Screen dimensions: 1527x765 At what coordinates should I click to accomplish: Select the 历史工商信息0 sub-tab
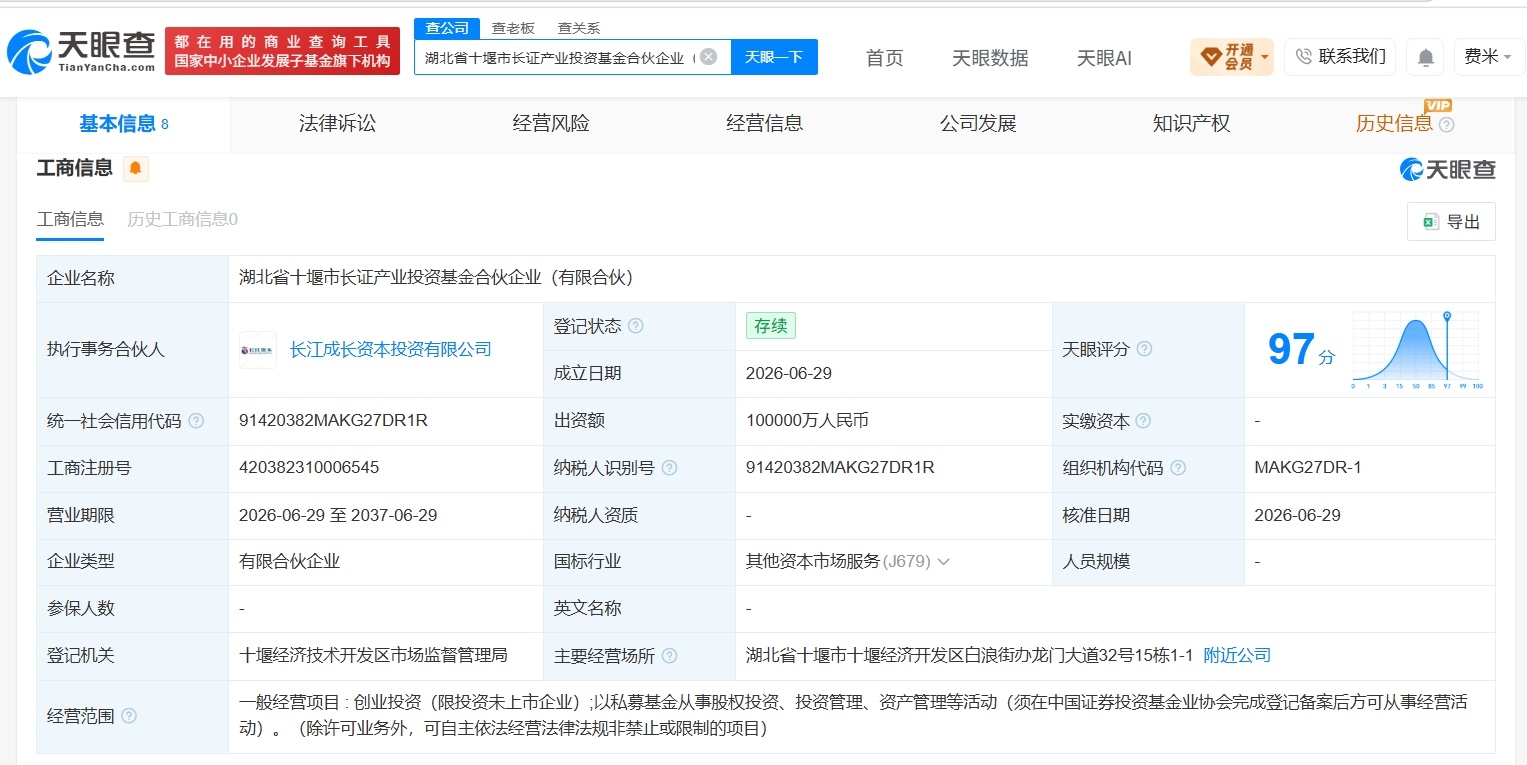(182, 219)
